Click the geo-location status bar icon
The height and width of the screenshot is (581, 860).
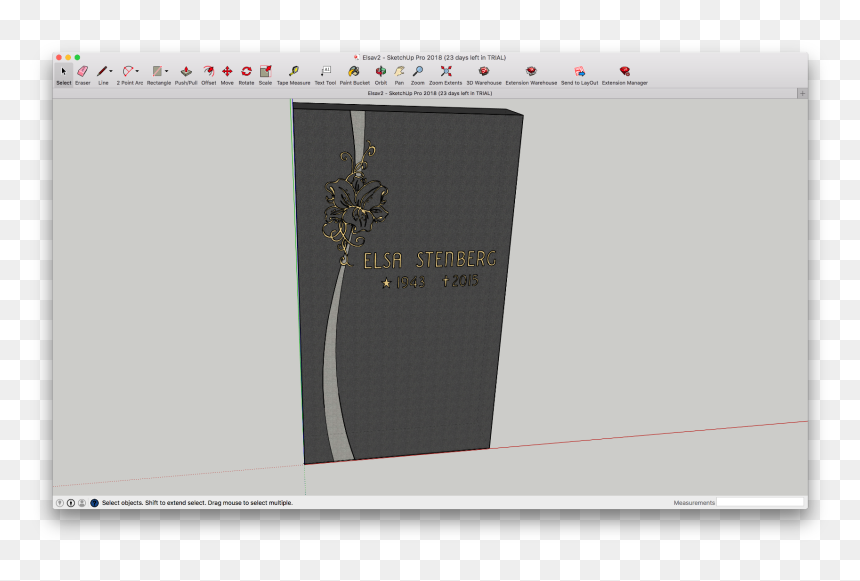[60, 503]
